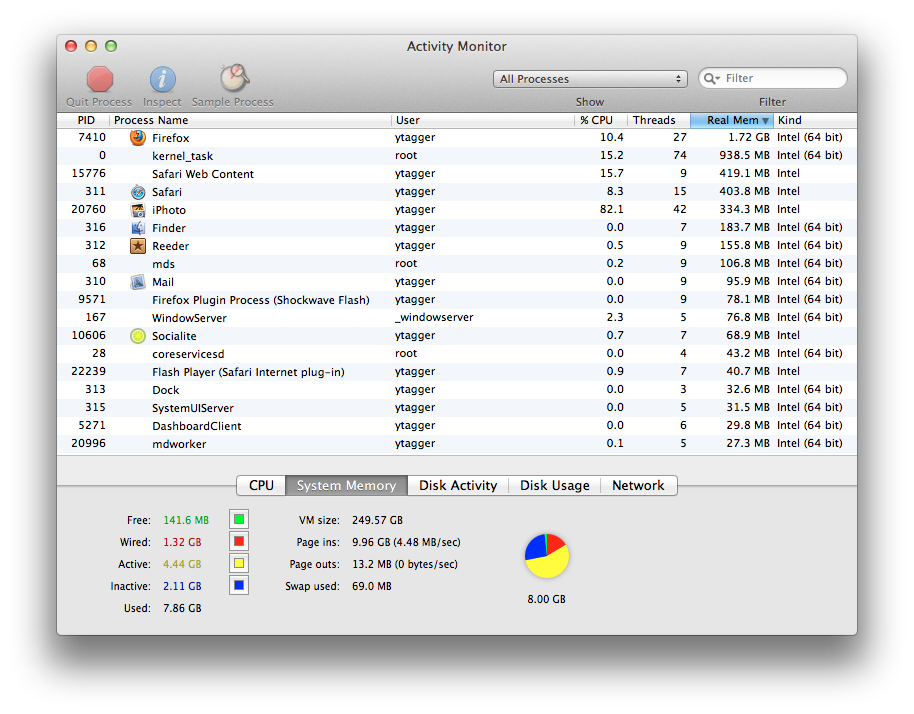Click into the Filter search field

click(x=773, y=79)
